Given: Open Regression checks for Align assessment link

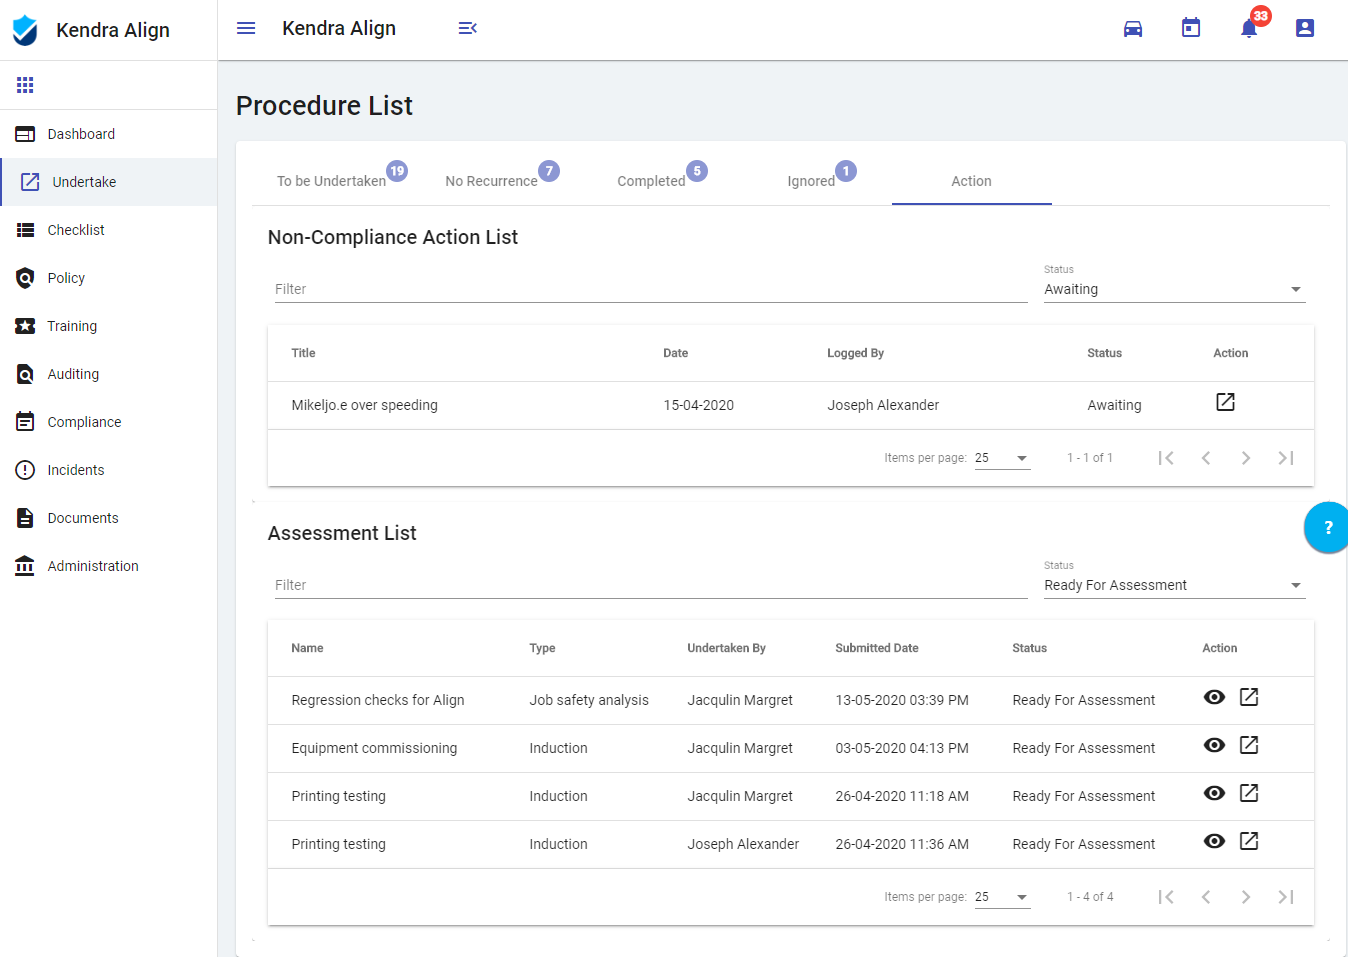Looking at the screenshot, I should tap(1249, 697).
